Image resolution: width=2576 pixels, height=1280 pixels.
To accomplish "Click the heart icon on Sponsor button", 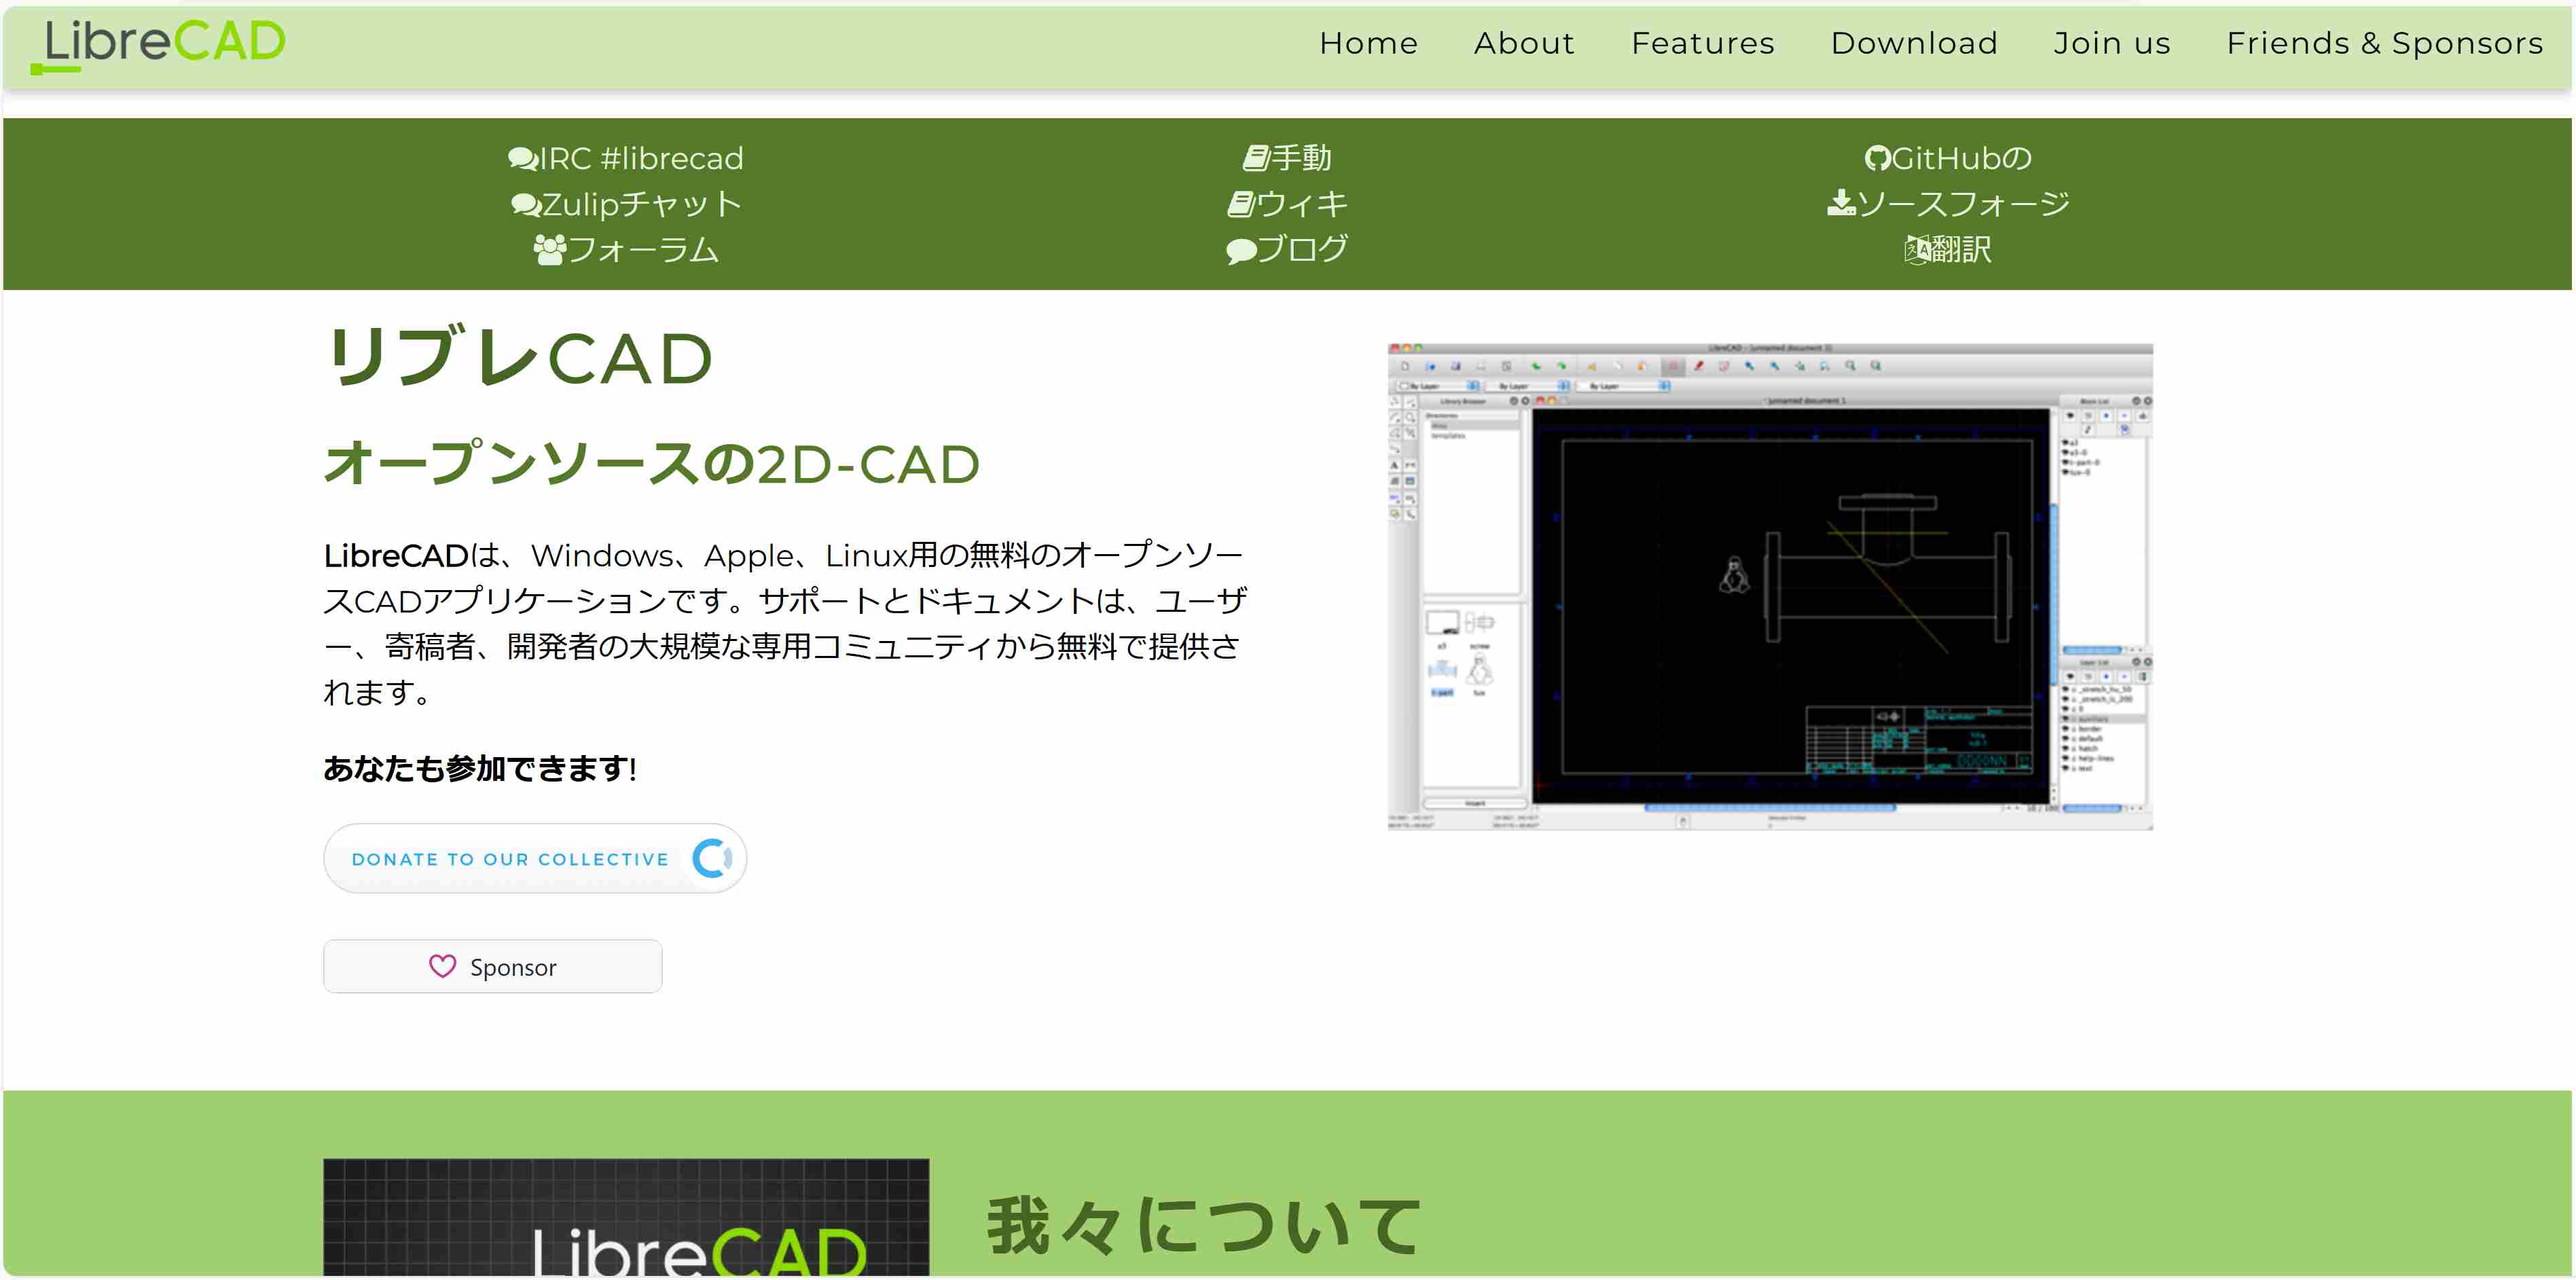I will click(442, 966).
